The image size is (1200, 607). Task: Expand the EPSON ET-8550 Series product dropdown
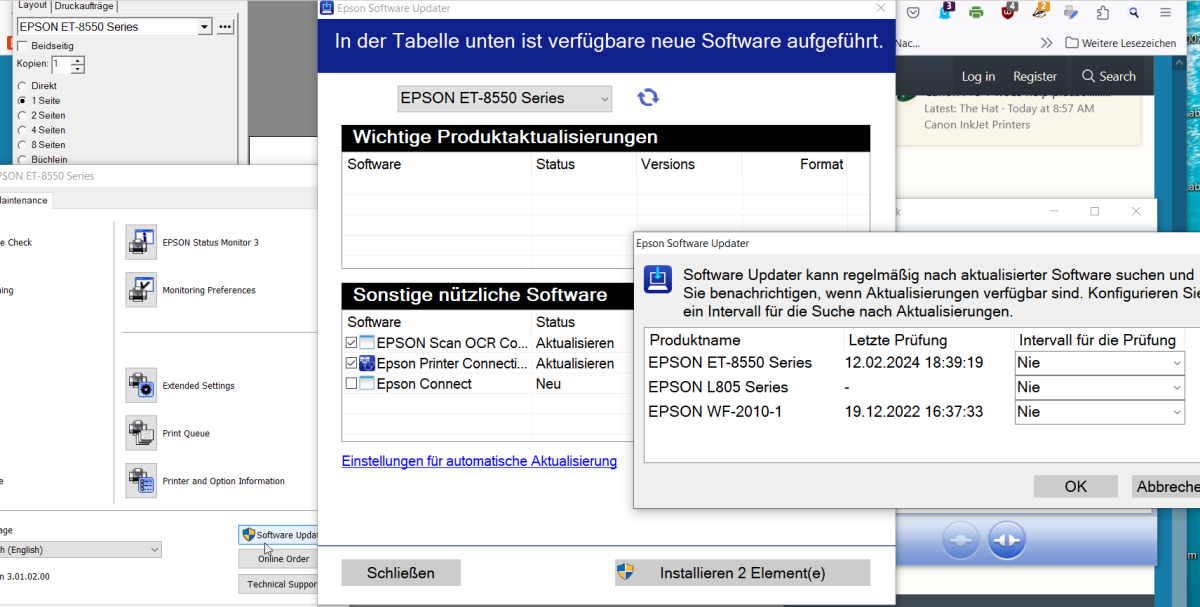(504, 98)
